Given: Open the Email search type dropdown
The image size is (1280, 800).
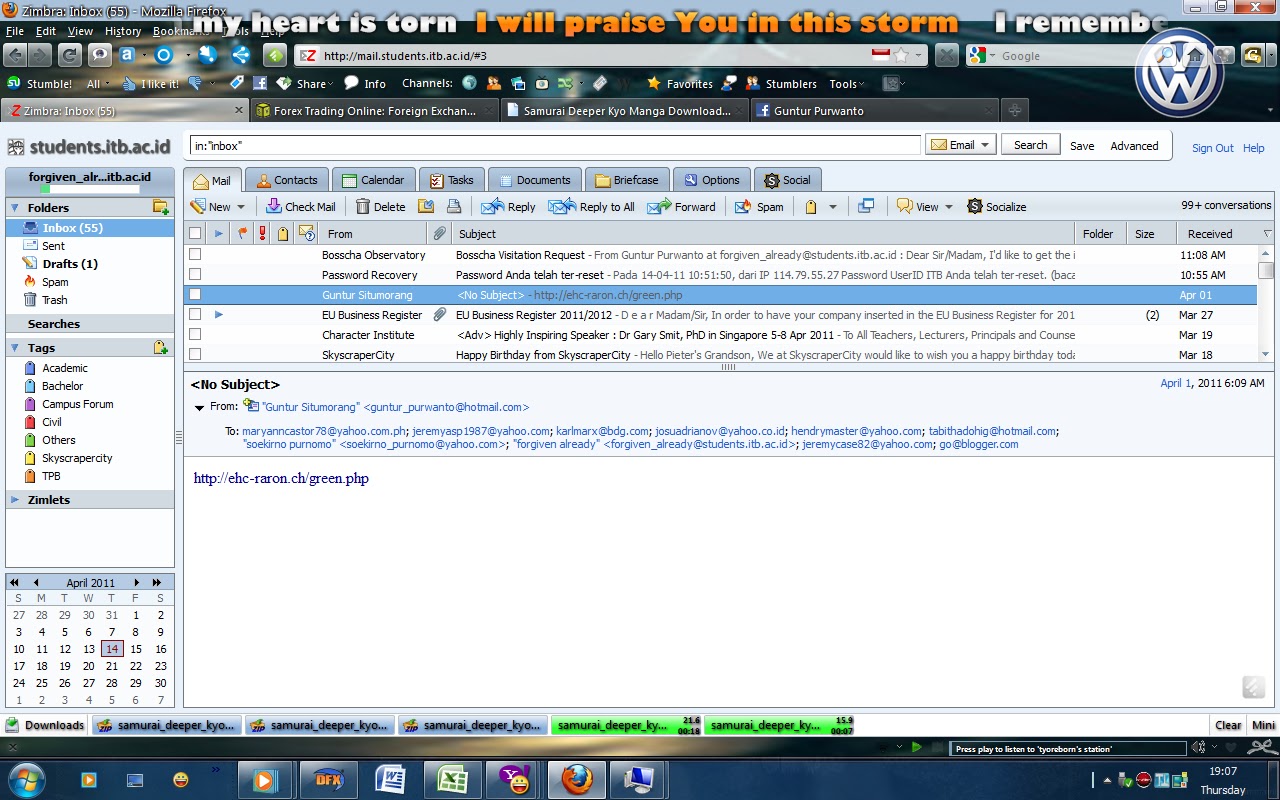Looking at the screenshot, I should 961,145.
